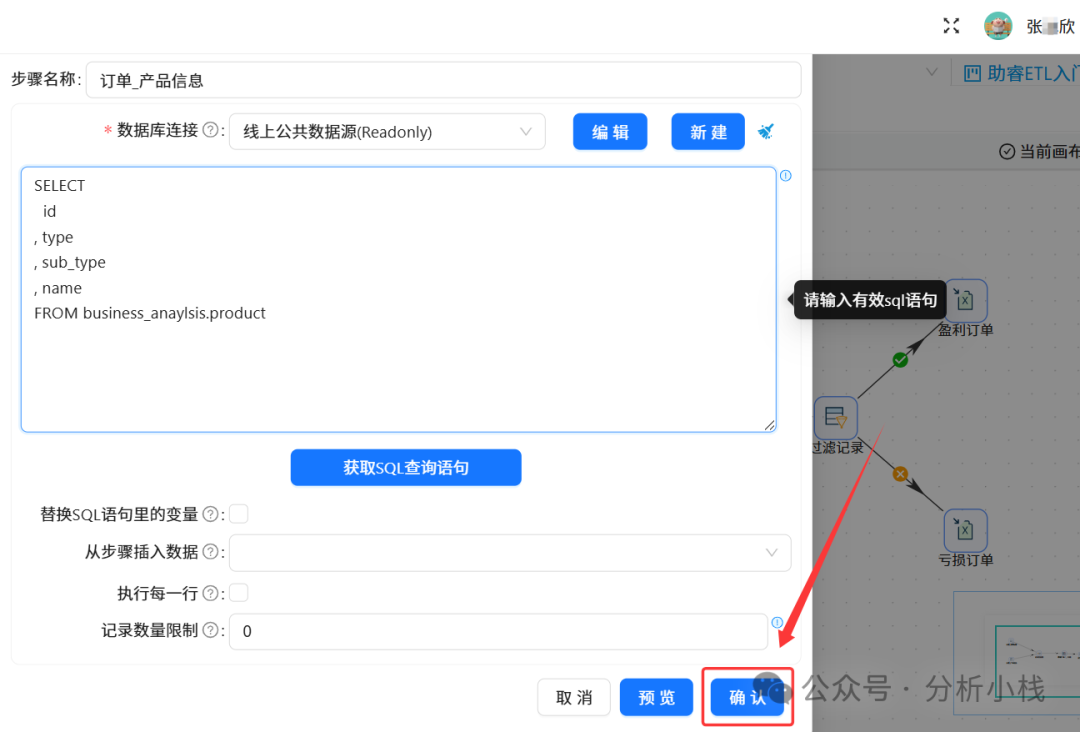Confirm with the 确认 button
This screenshot has width=1080, height=732.
[x=747, y=698]
